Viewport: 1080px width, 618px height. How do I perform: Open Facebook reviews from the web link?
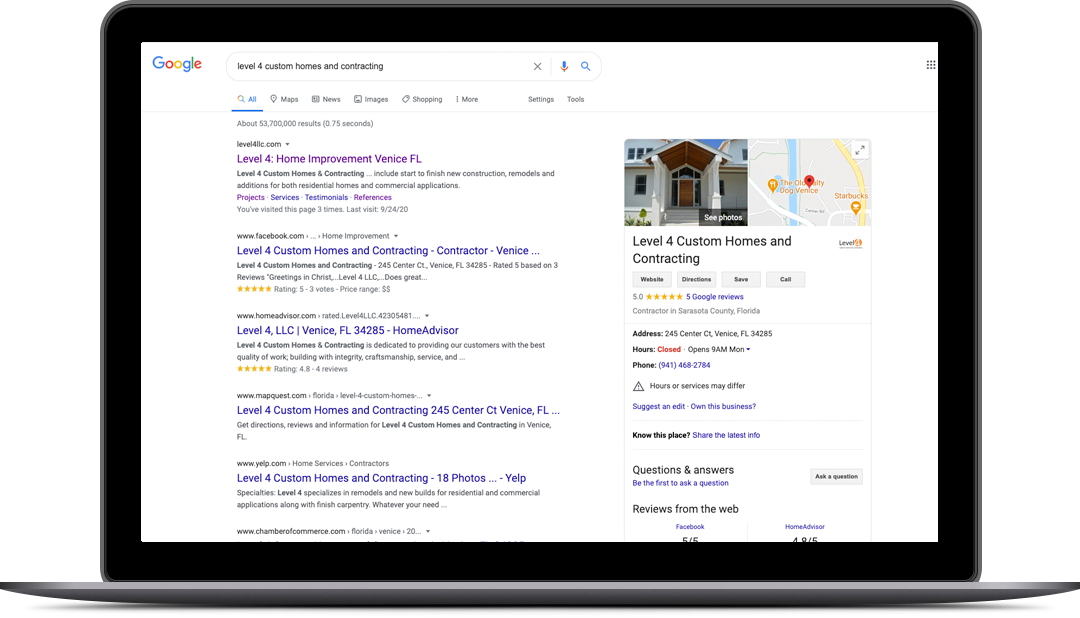pos(689,527)
